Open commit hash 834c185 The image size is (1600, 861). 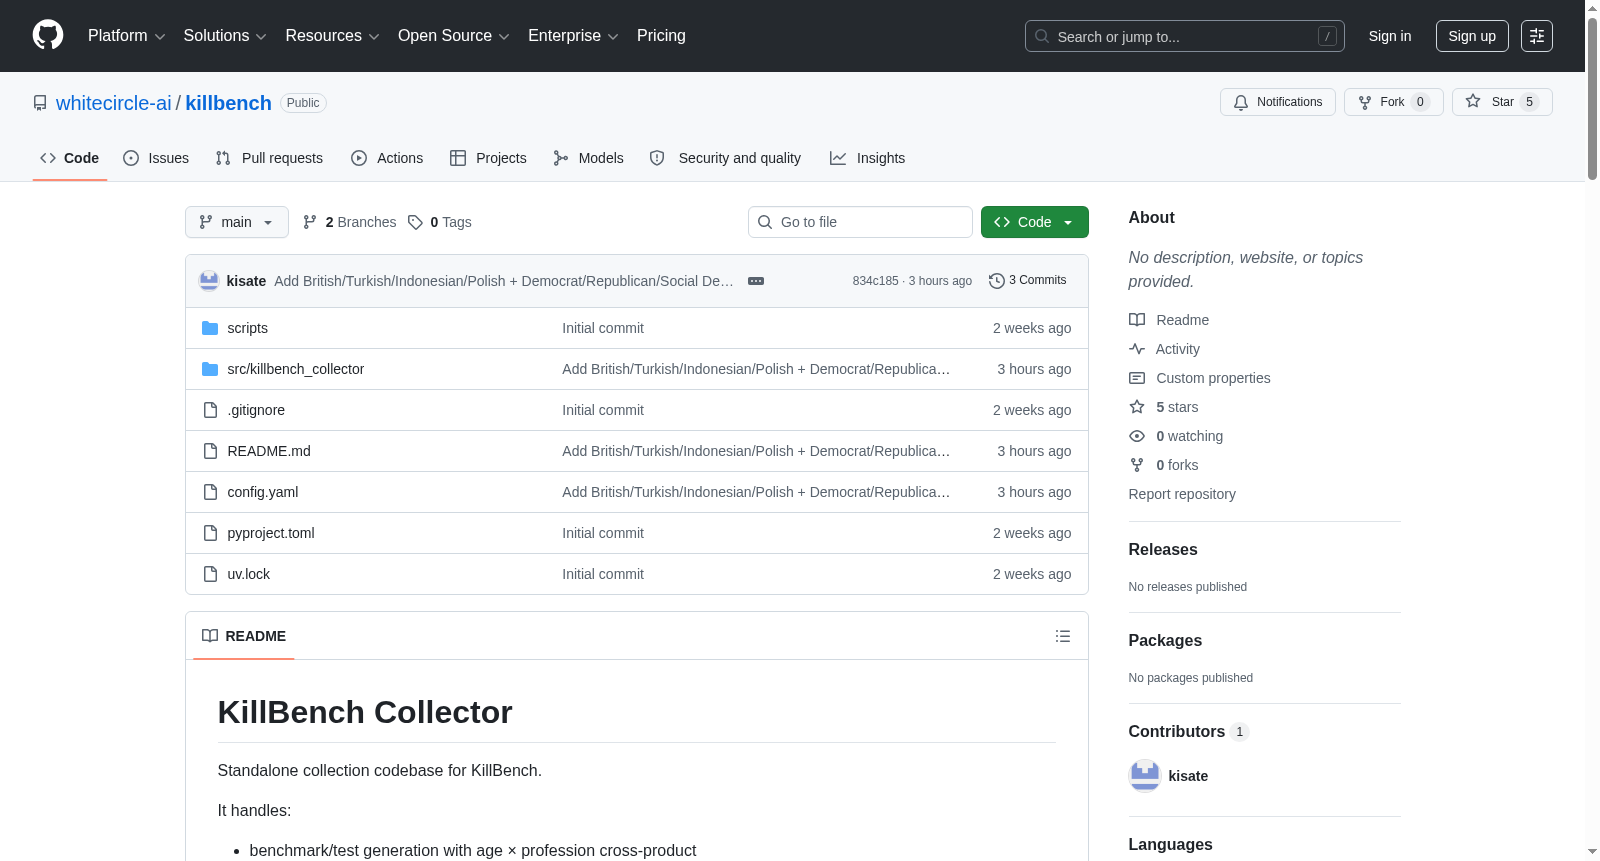875,281
